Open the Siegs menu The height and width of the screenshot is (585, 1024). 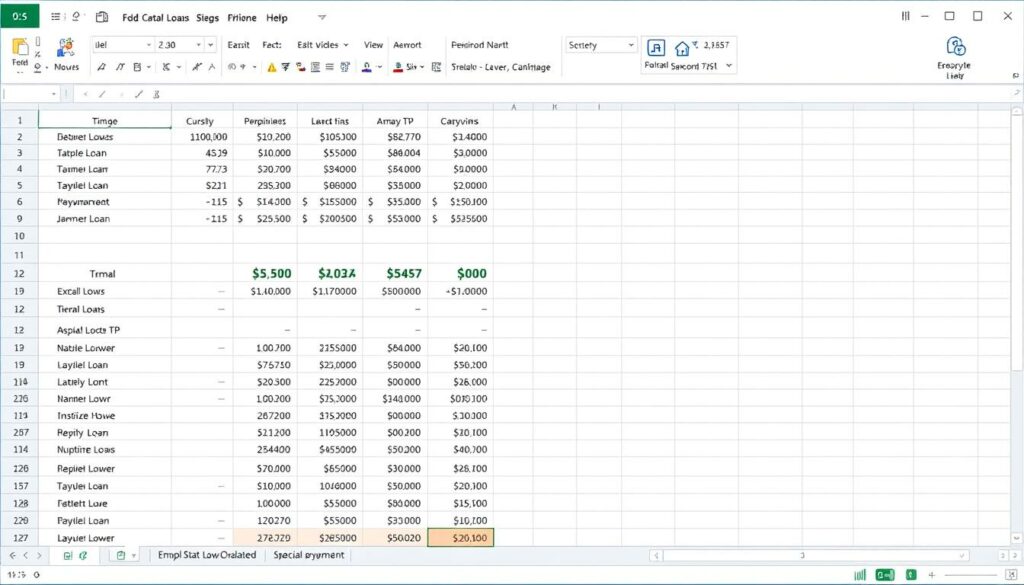(x=208, y=18)
